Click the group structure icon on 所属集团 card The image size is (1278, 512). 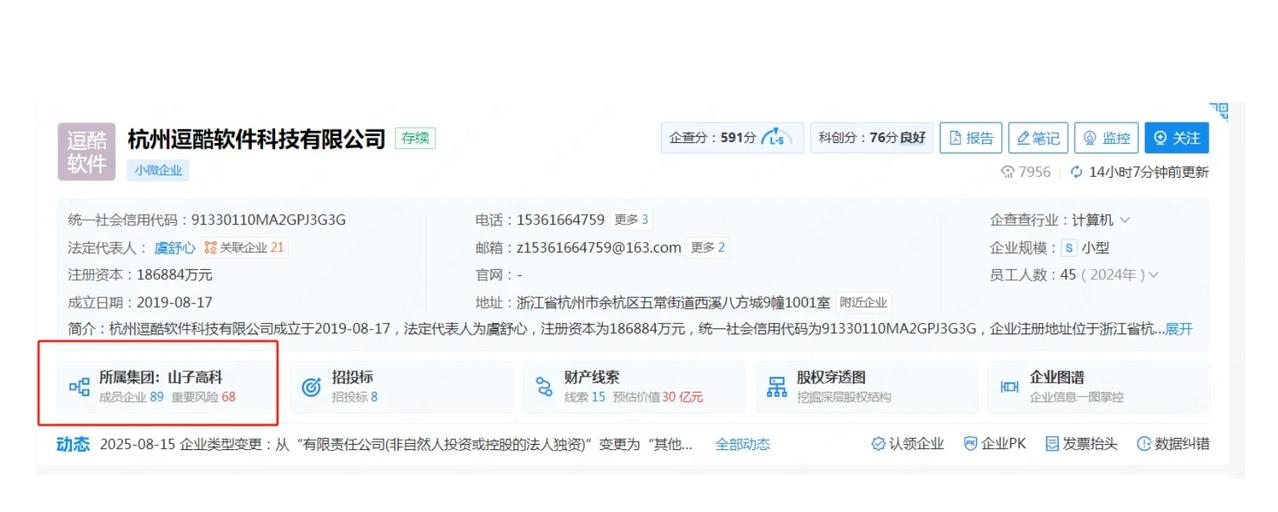pos(79,387)
